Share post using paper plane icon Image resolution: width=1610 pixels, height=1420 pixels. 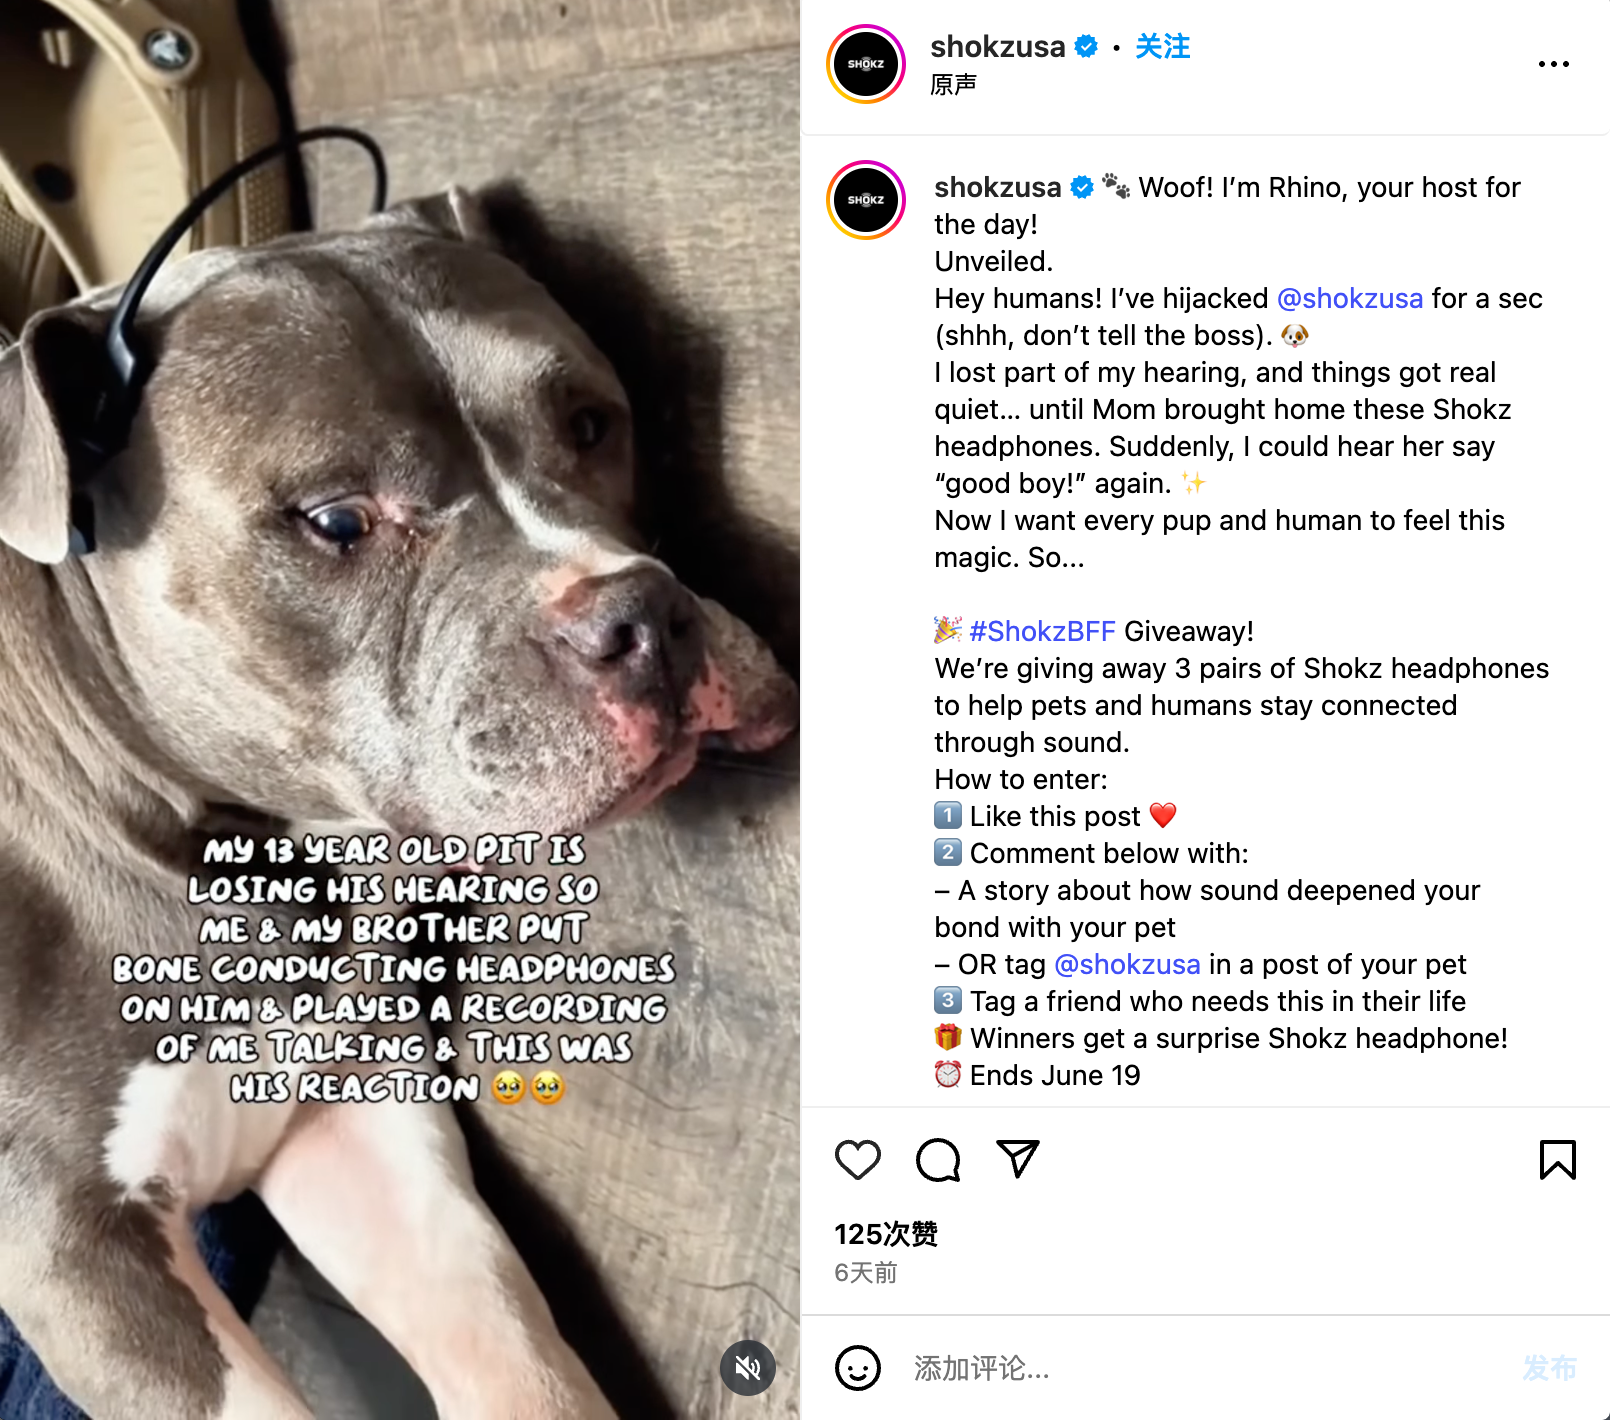point(1018,1159)
